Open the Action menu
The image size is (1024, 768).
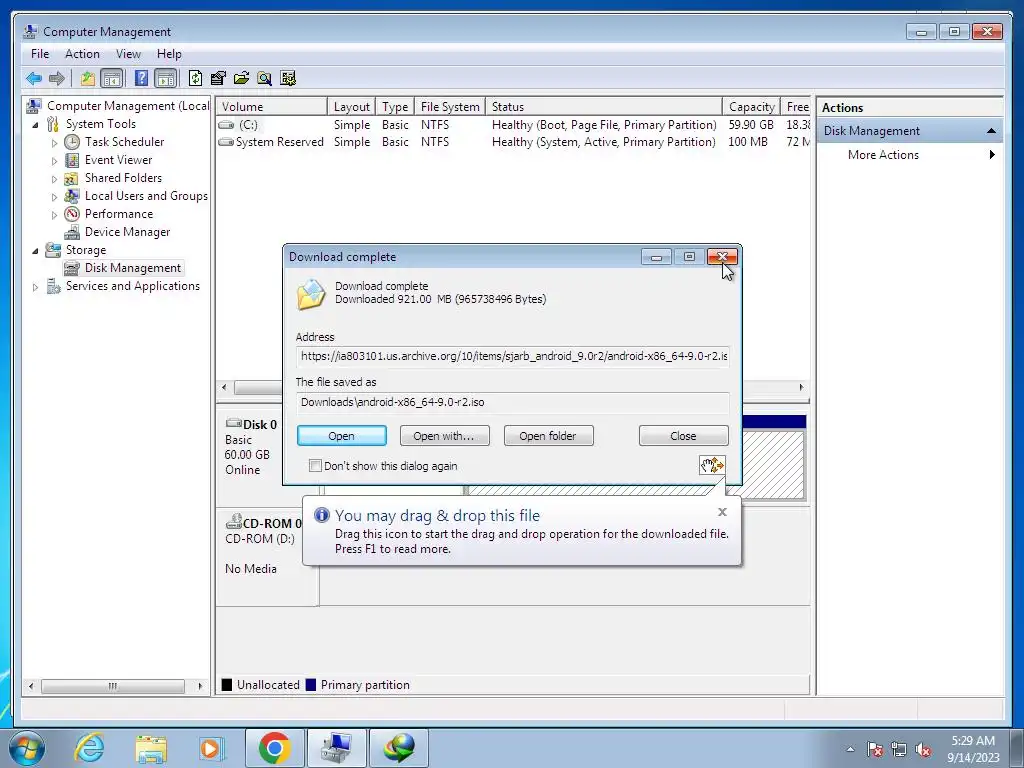tap(82, 54)
